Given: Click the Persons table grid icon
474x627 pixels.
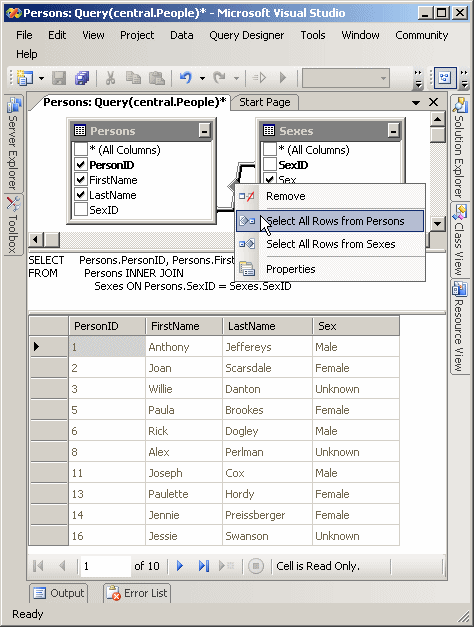Looking at the screenshot, I should click(80, 130).
